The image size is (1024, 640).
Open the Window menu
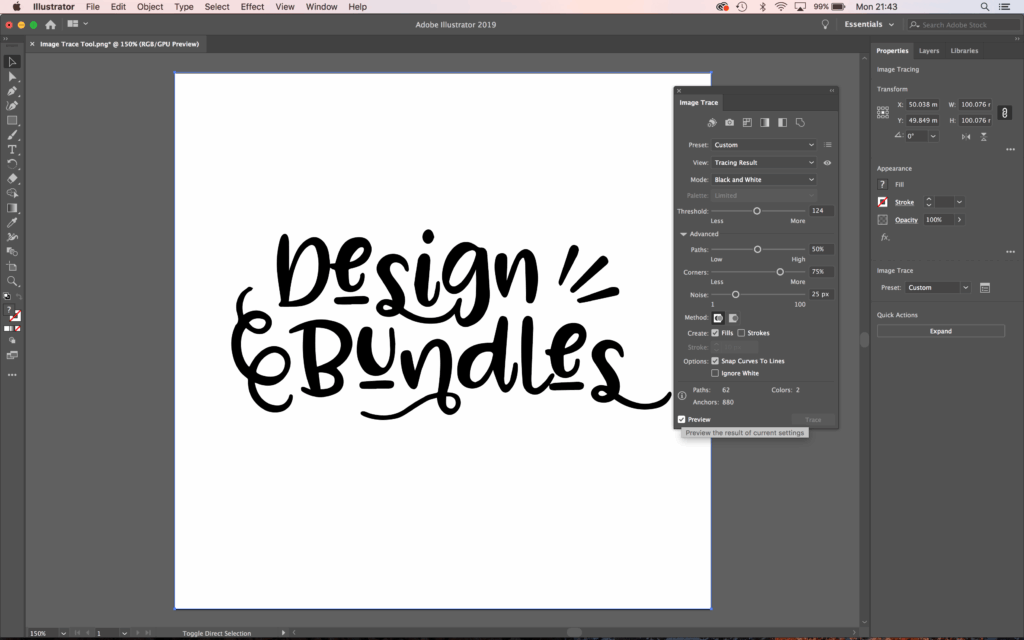click(x=321, y=7)
